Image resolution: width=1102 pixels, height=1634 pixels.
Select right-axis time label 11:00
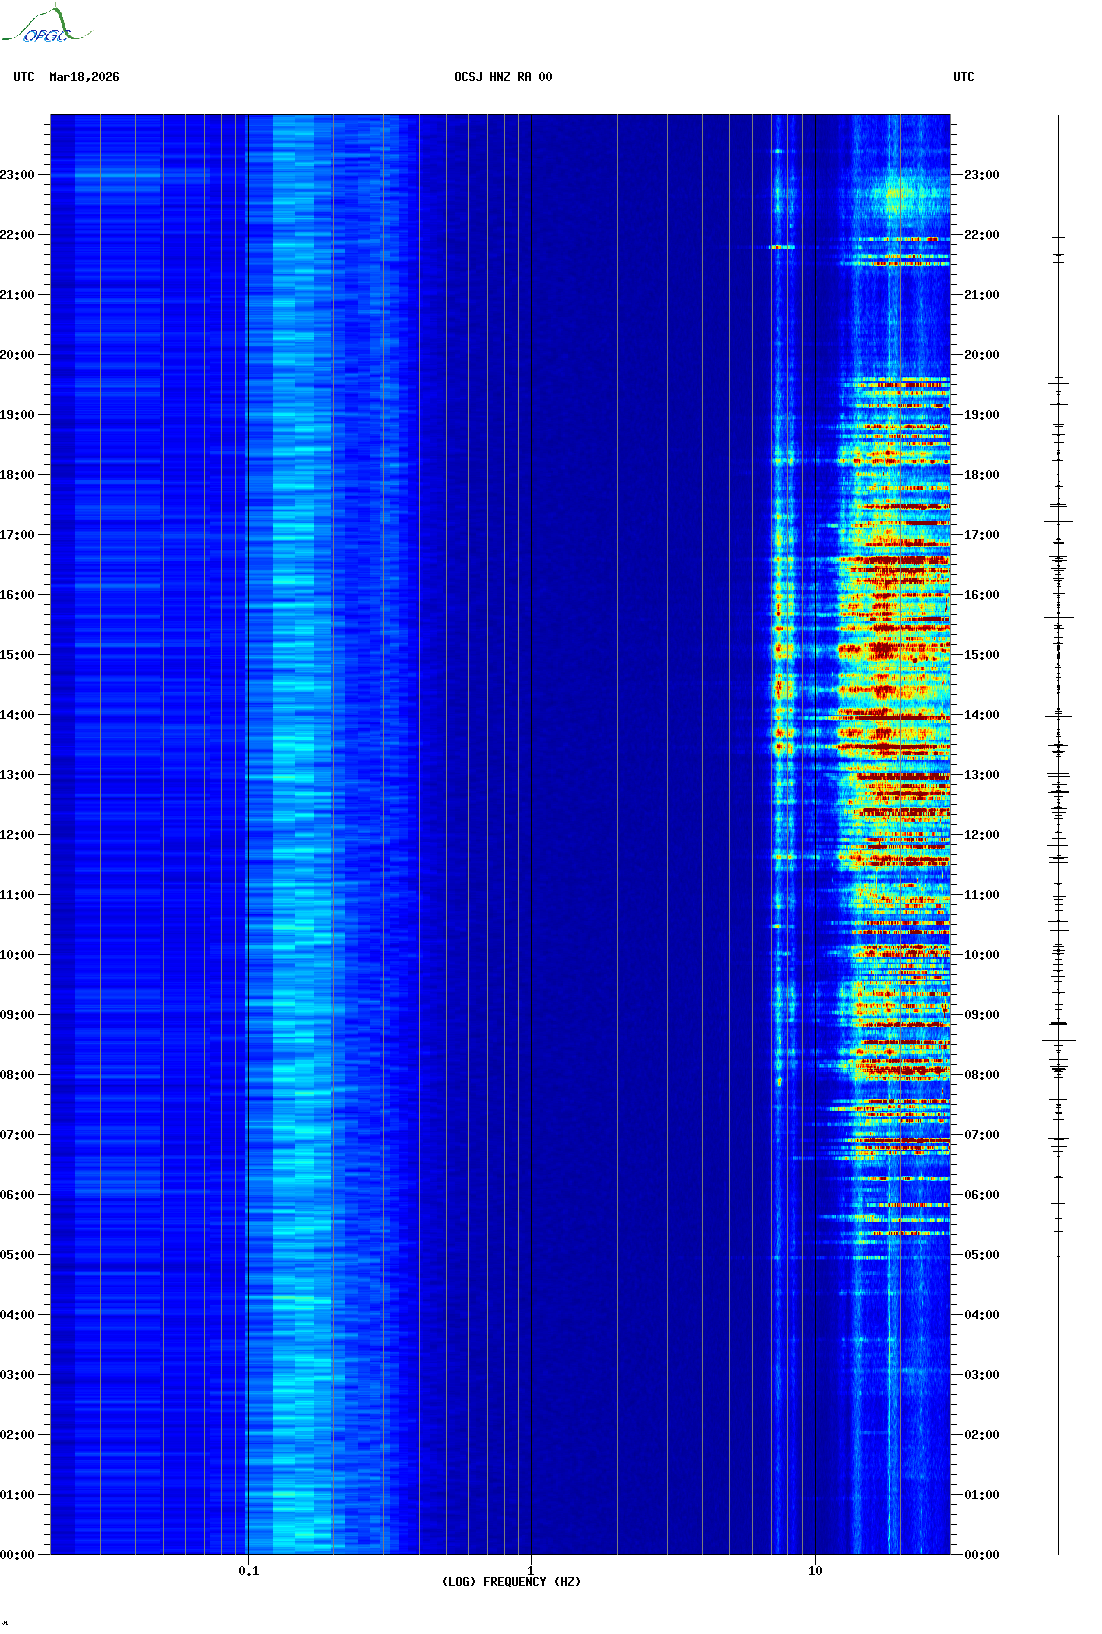point(982,895)
